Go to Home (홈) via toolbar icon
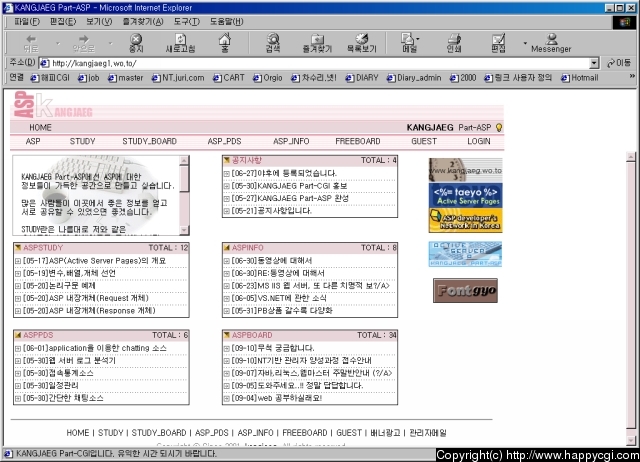The width and height of the screenshot is (640, 462). point(224,43)
